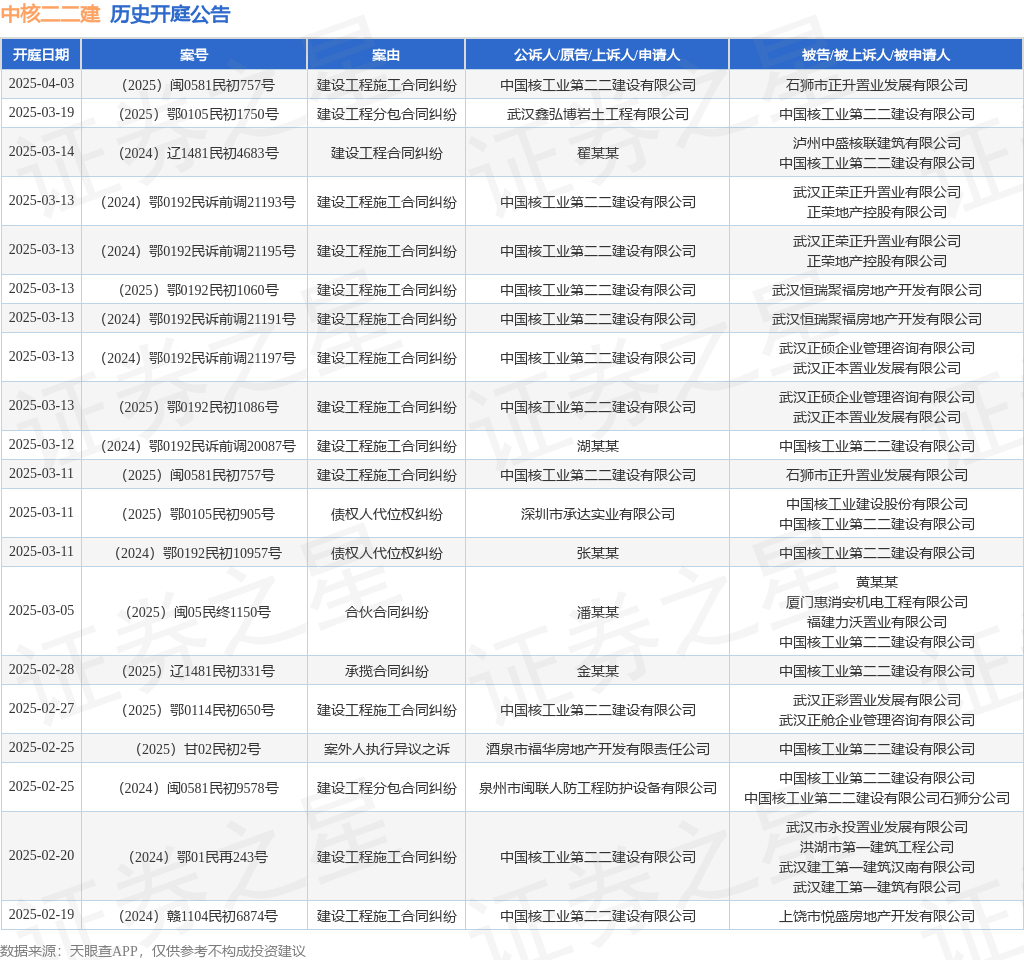Click the 建设工程合同纠纷 cause cell
The height and width of the screenshot is (960, 1024).
387,153
